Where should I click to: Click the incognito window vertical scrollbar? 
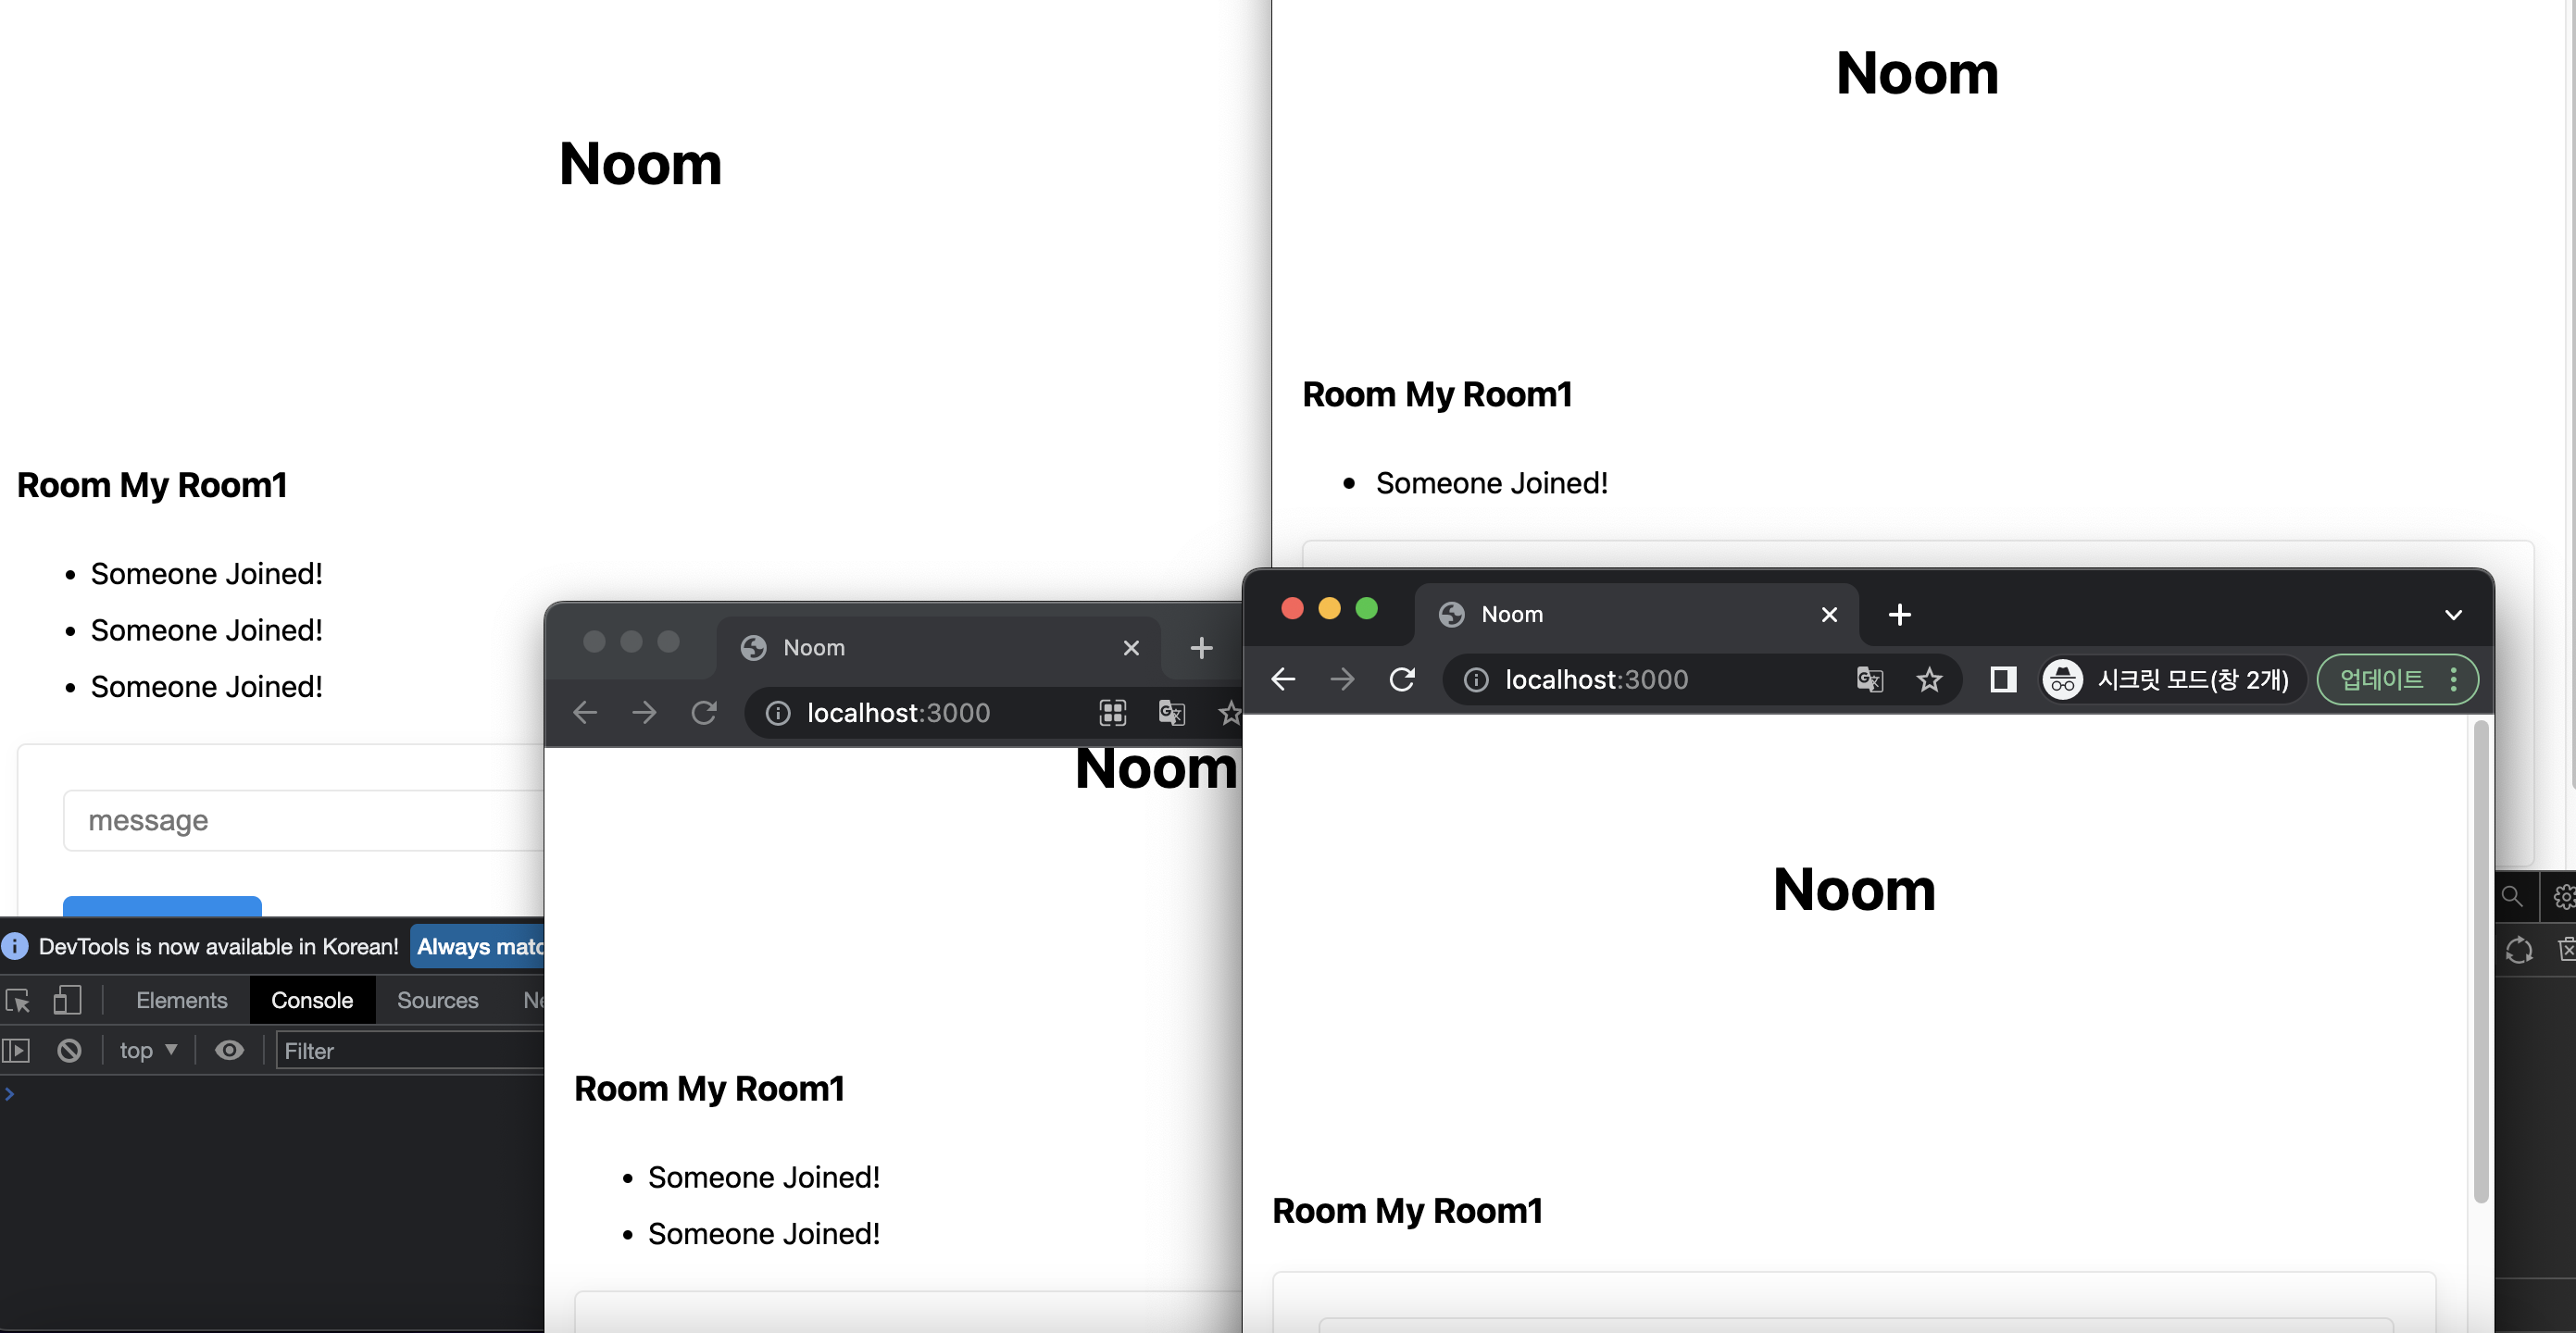click(x=2480, y=960)
